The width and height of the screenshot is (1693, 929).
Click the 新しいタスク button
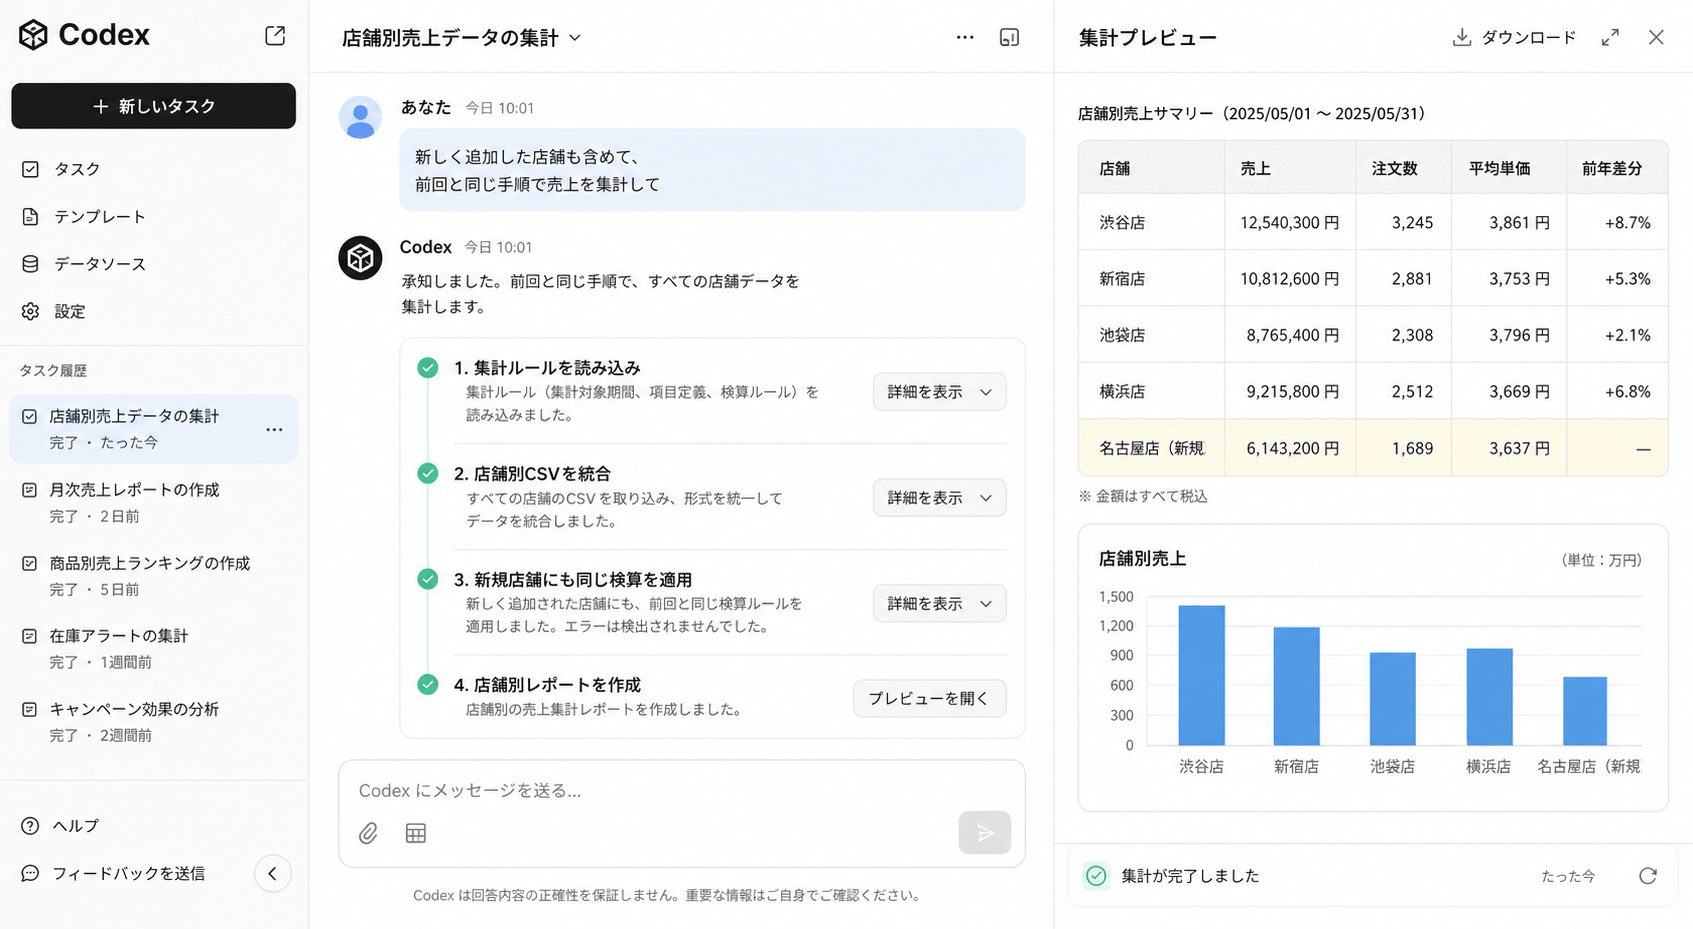click(154, 106)
